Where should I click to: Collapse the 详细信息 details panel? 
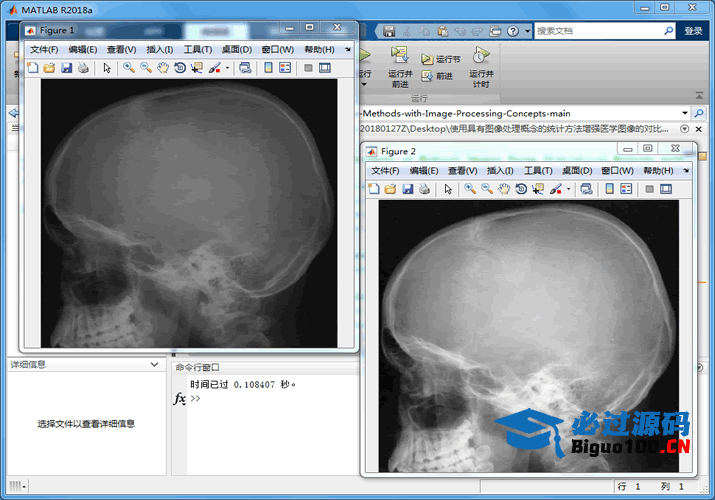click(154, 365)
